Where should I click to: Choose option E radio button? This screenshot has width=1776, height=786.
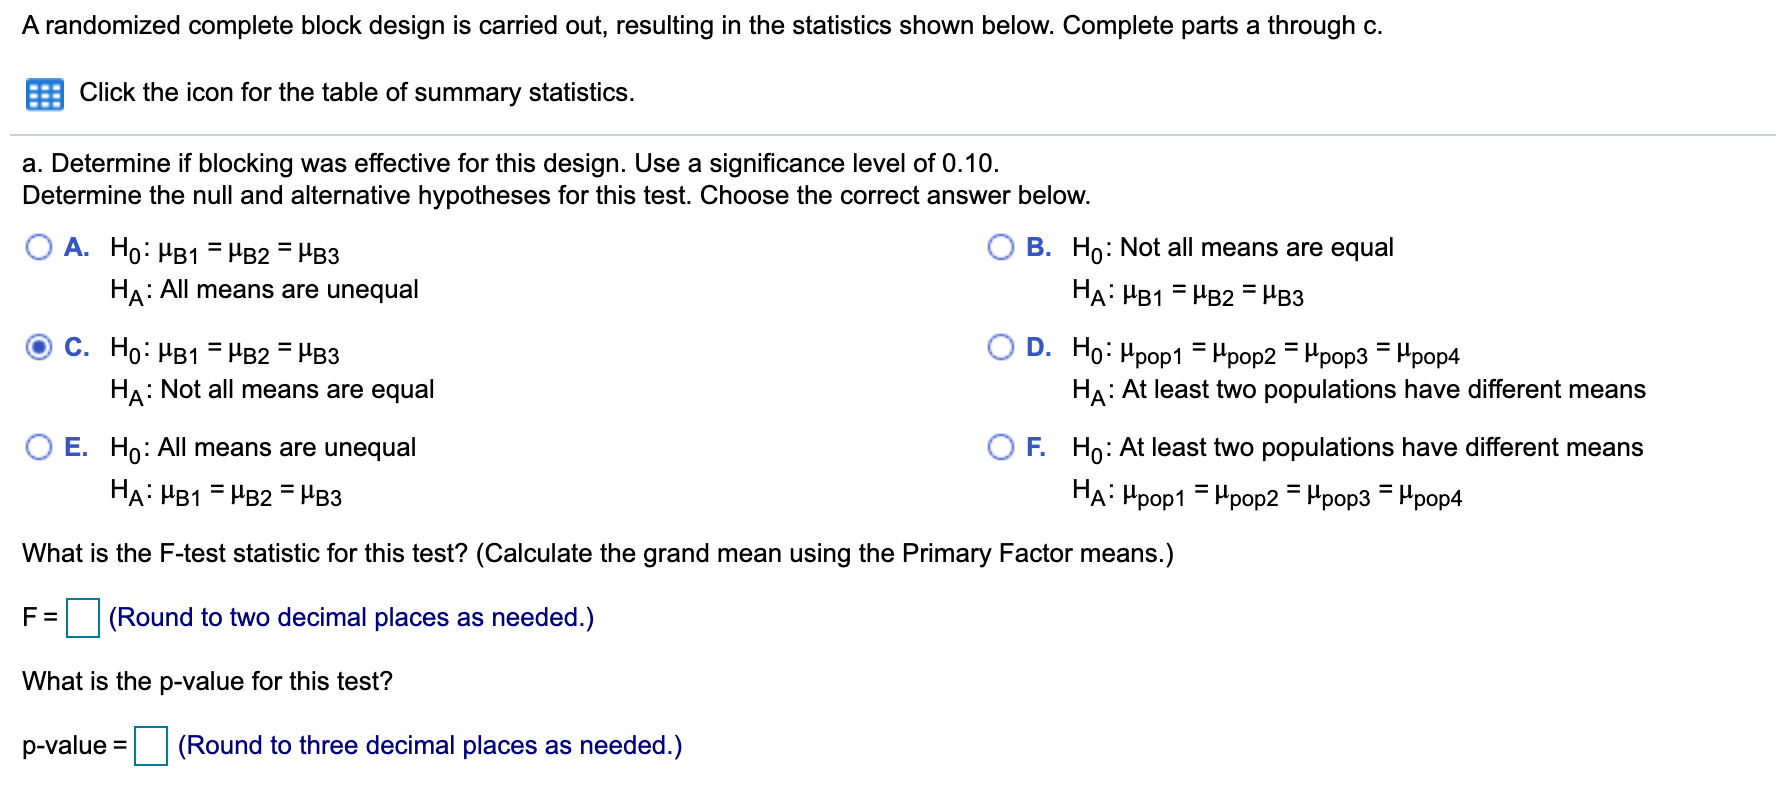pos(38,447)
